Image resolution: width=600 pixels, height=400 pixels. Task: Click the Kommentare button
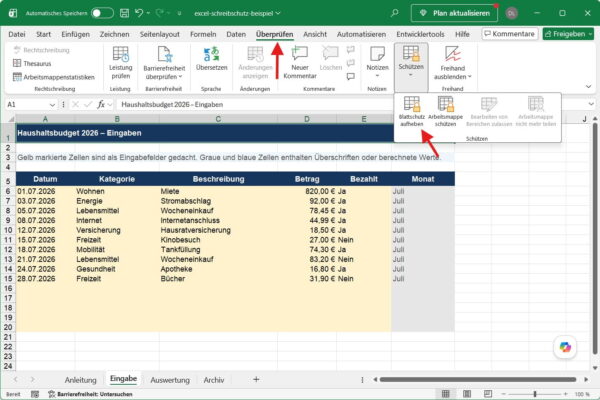510,34
